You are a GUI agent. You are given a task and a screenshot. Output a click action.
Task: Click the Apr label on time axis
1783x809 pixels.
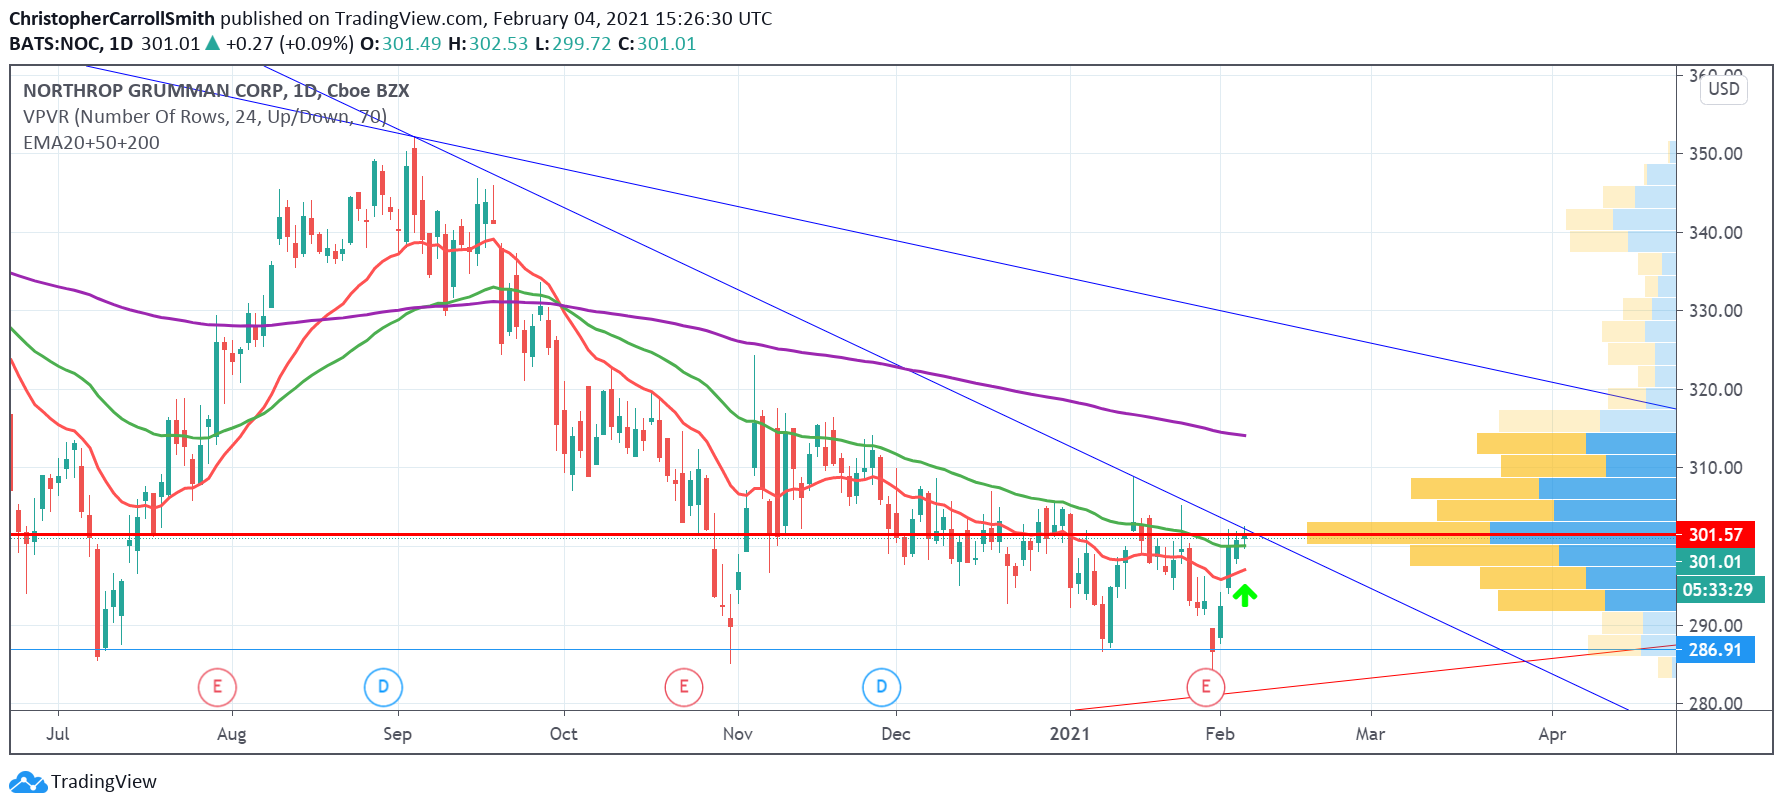[1552, 734]
